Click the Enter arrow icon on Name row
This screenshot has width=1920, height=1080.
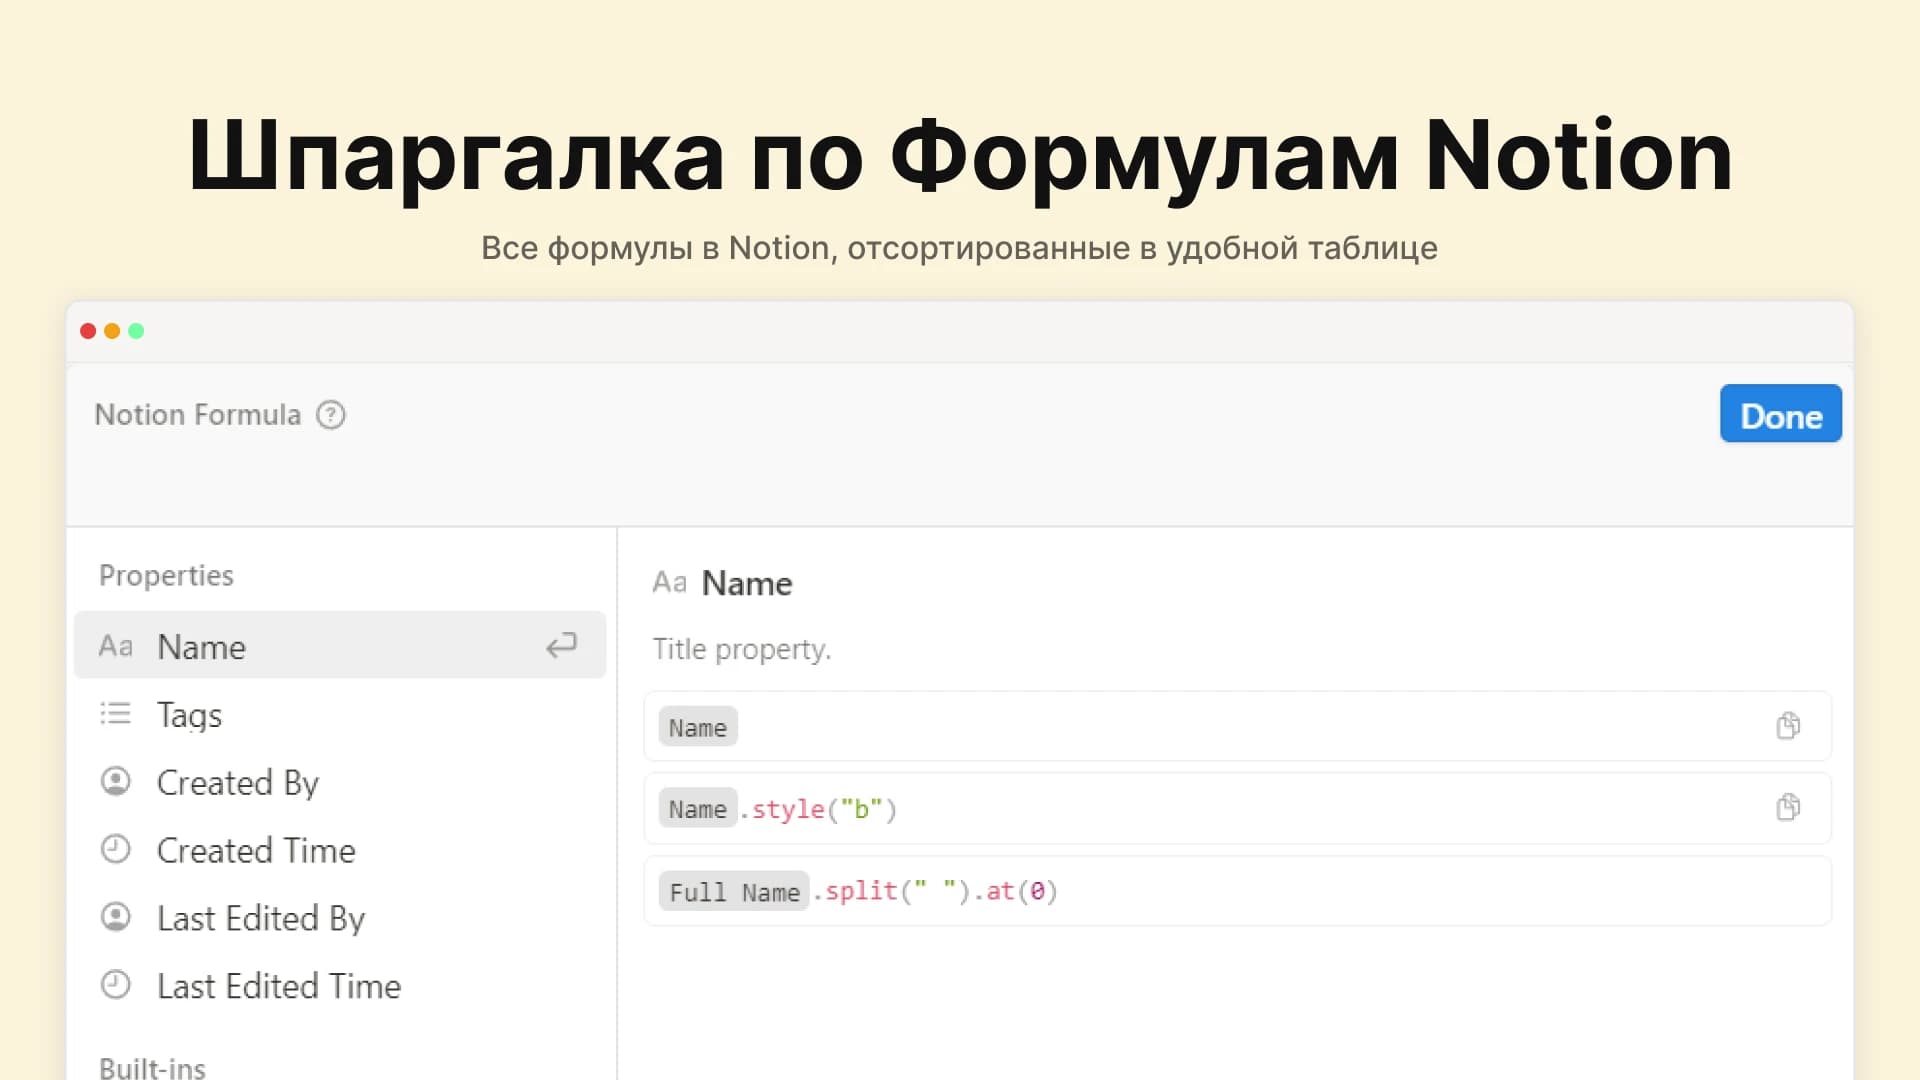click(561, 645)
